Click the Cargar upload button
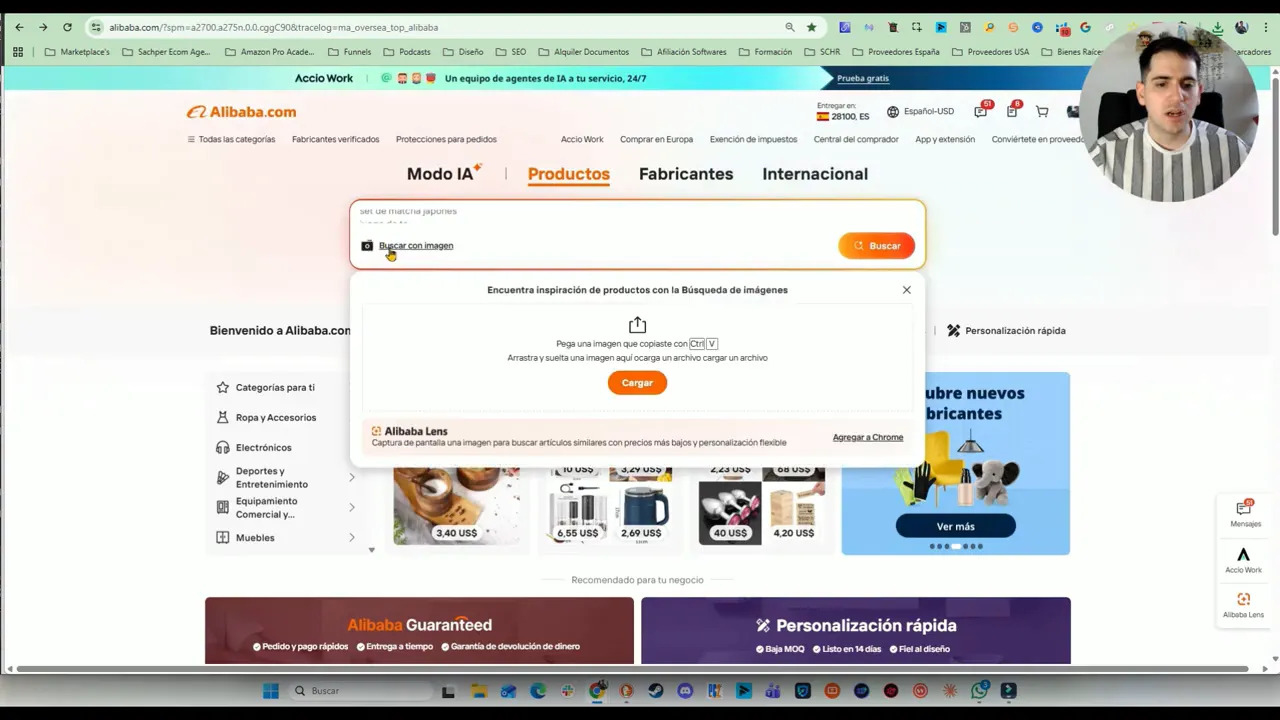Viewport: 1280px width, 720px height. click(637, 383)
